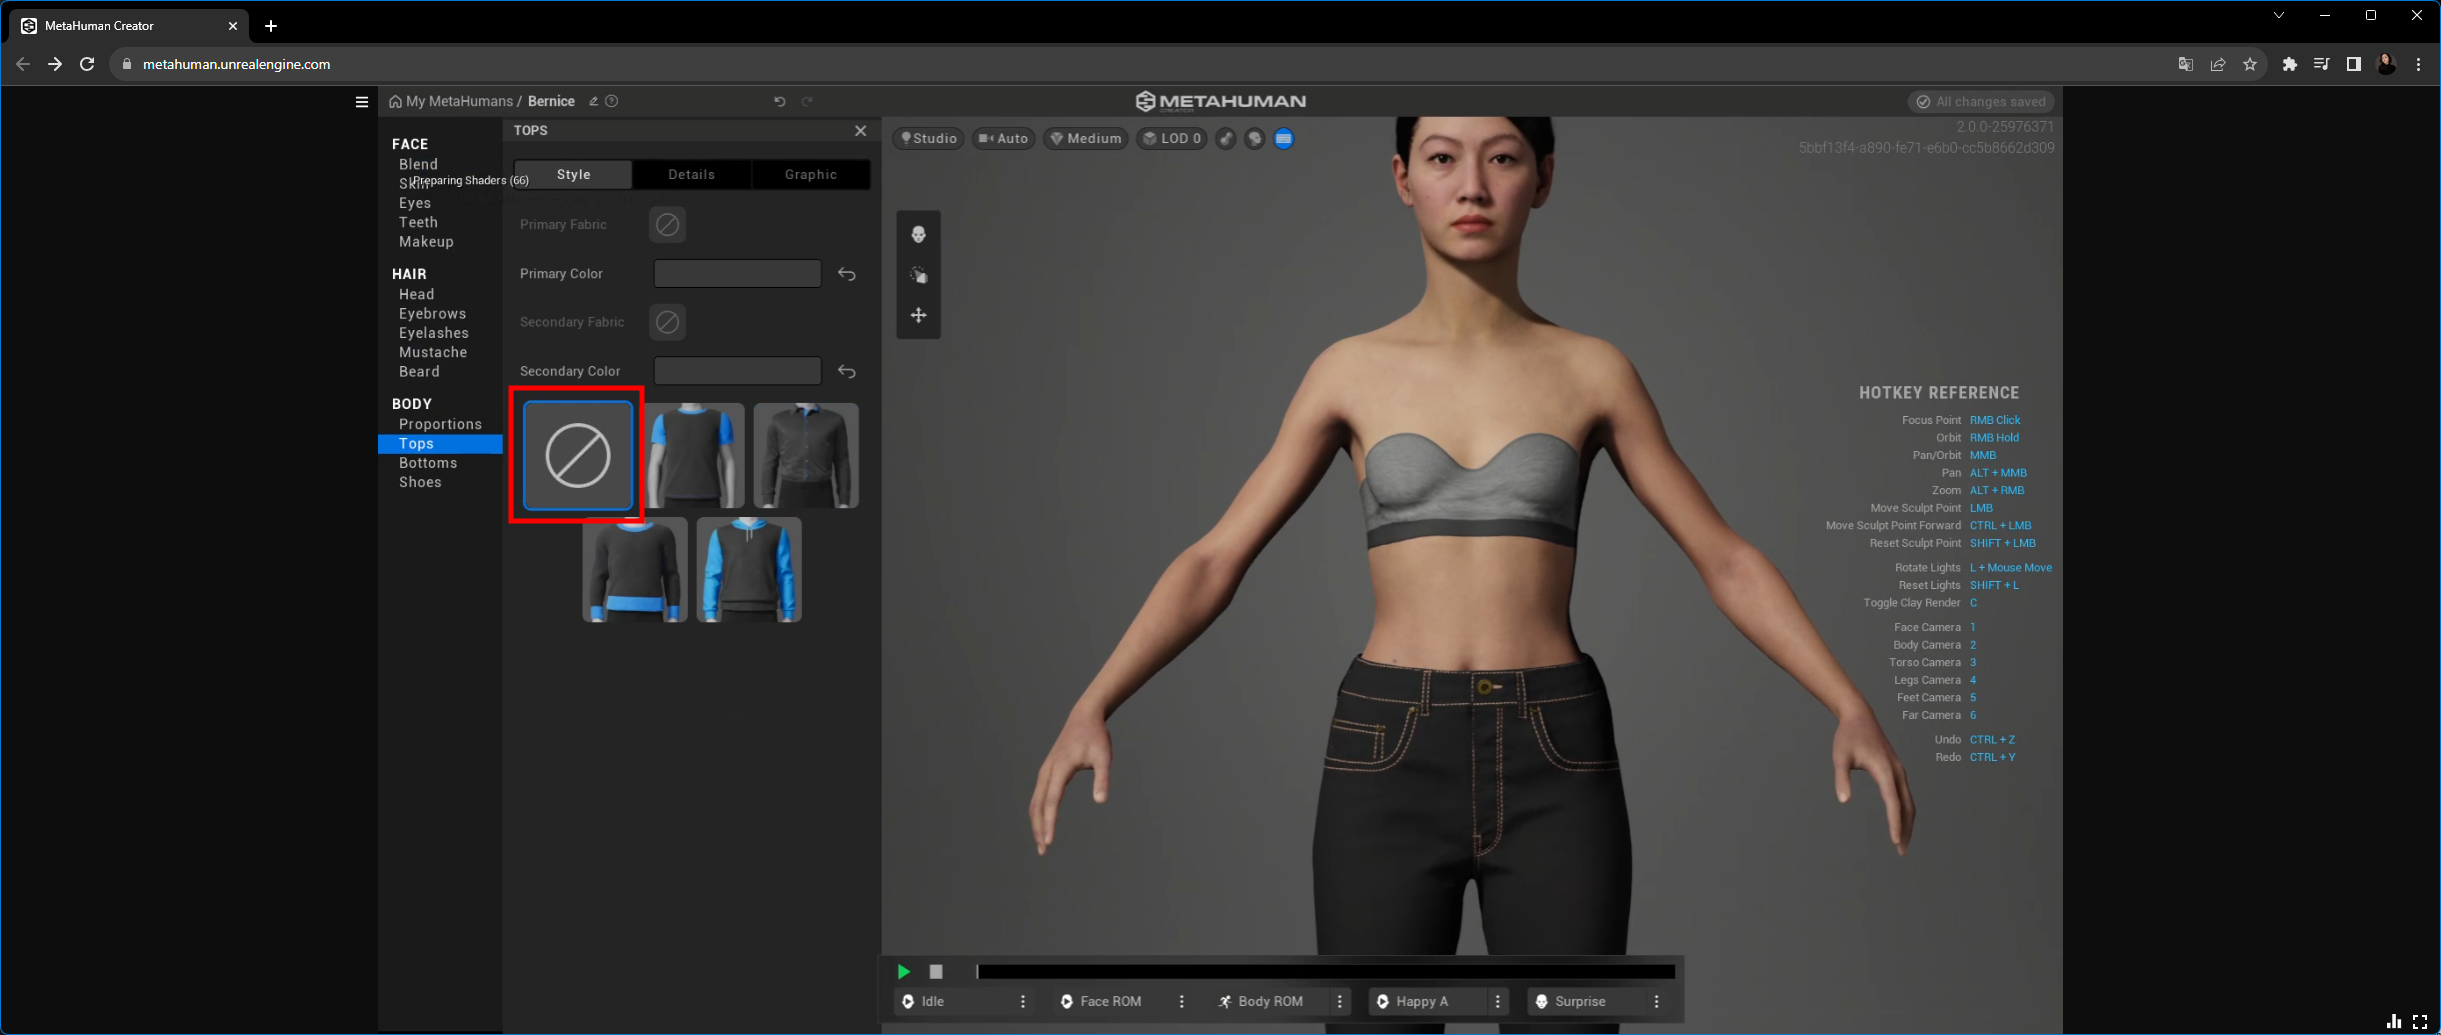The width and height of the screenshot is (2441, 1035).
Task: Open the disabled Secondary Fabric selector
Action: click(x=668, y=322)
